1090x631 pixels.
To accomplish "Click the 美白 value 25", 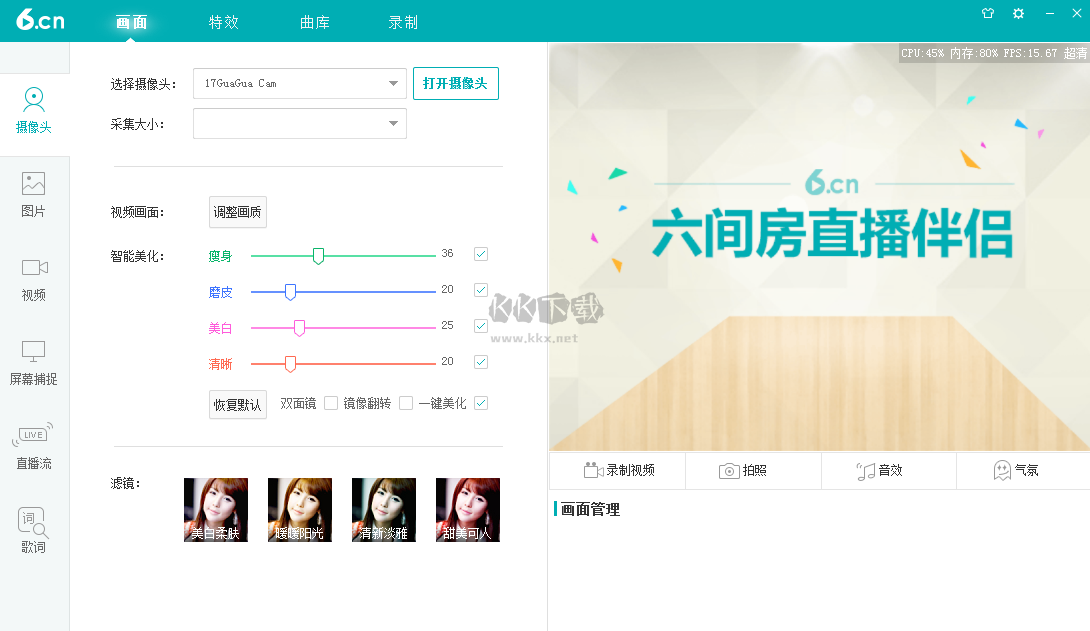I will (447, 325).
